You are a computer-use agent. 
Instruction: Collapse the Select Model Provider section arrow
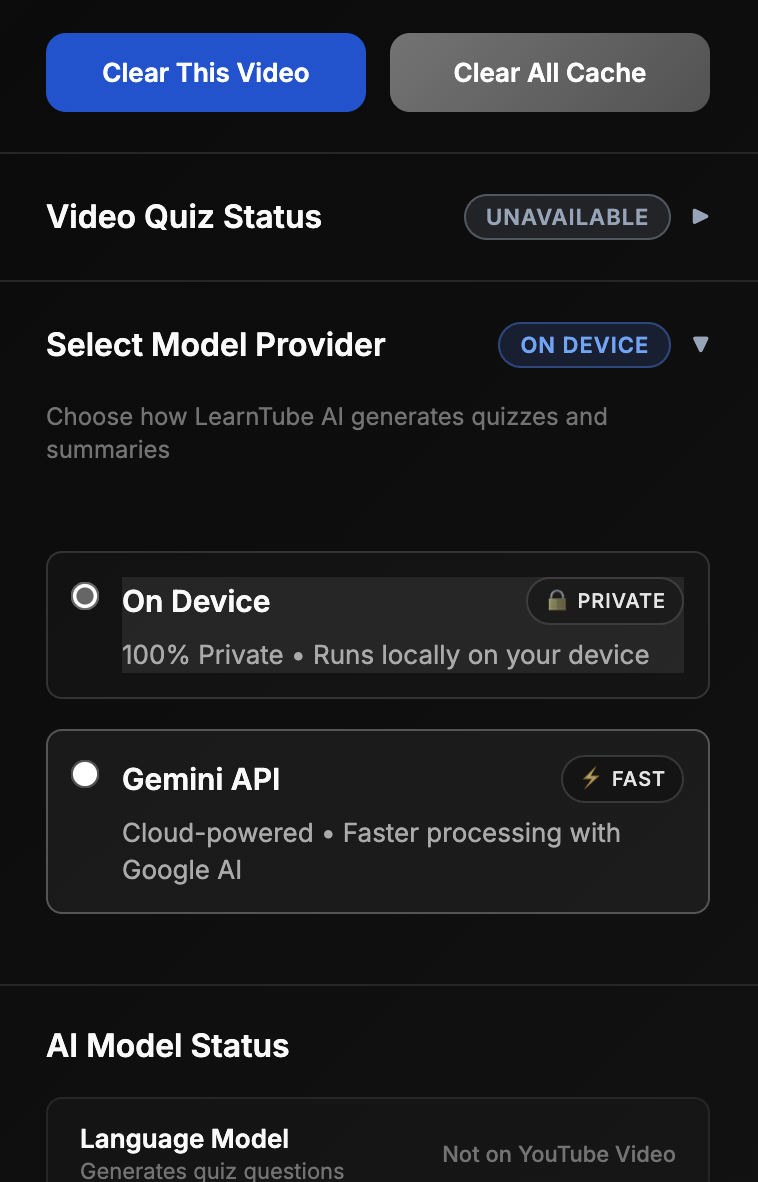tap(701, 344)
